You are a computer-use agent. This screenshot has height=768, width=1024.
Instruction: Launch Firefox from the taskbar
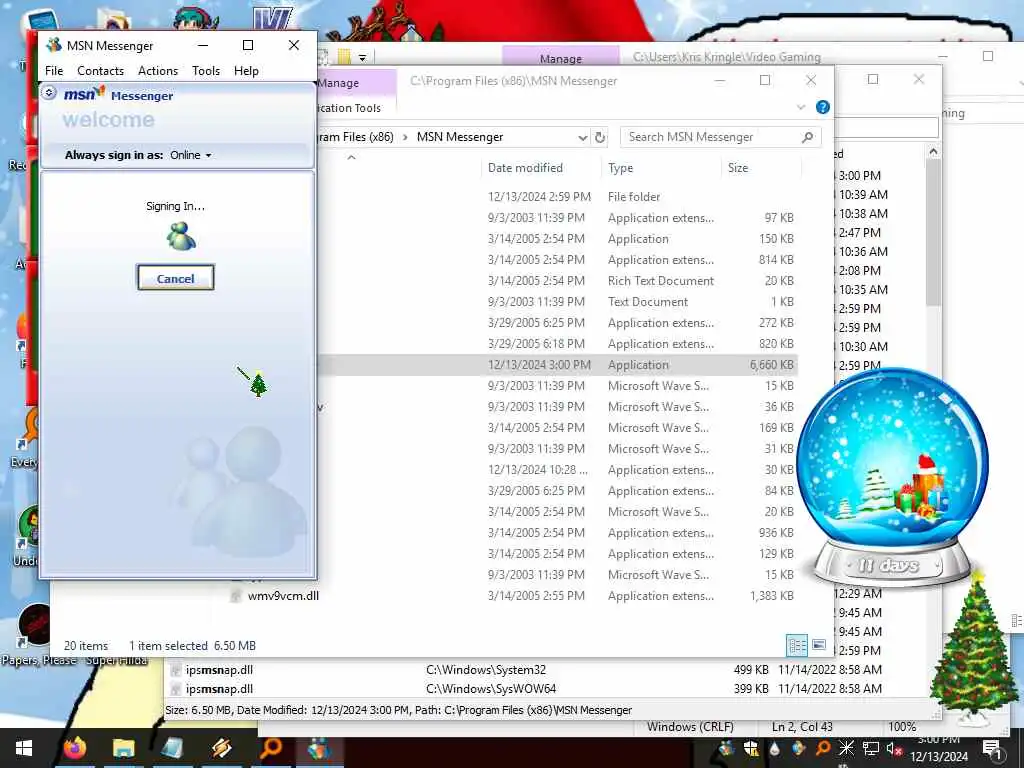tap(75, 748)
